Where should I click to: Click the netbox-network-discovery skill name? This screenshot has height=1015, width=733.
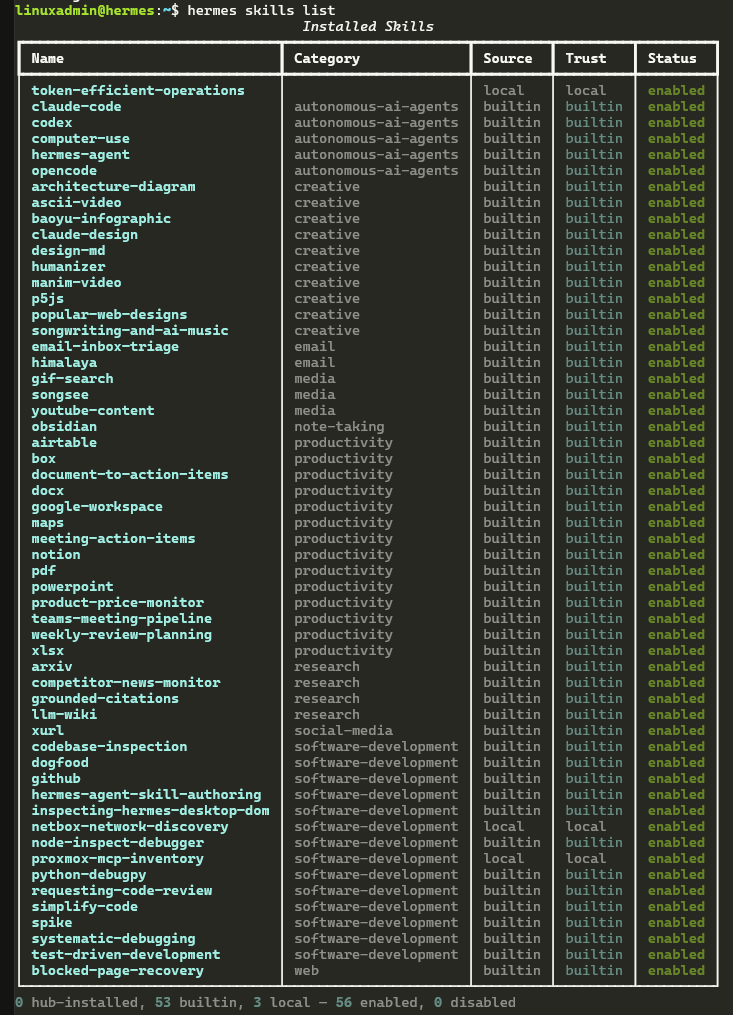[130, 827]
